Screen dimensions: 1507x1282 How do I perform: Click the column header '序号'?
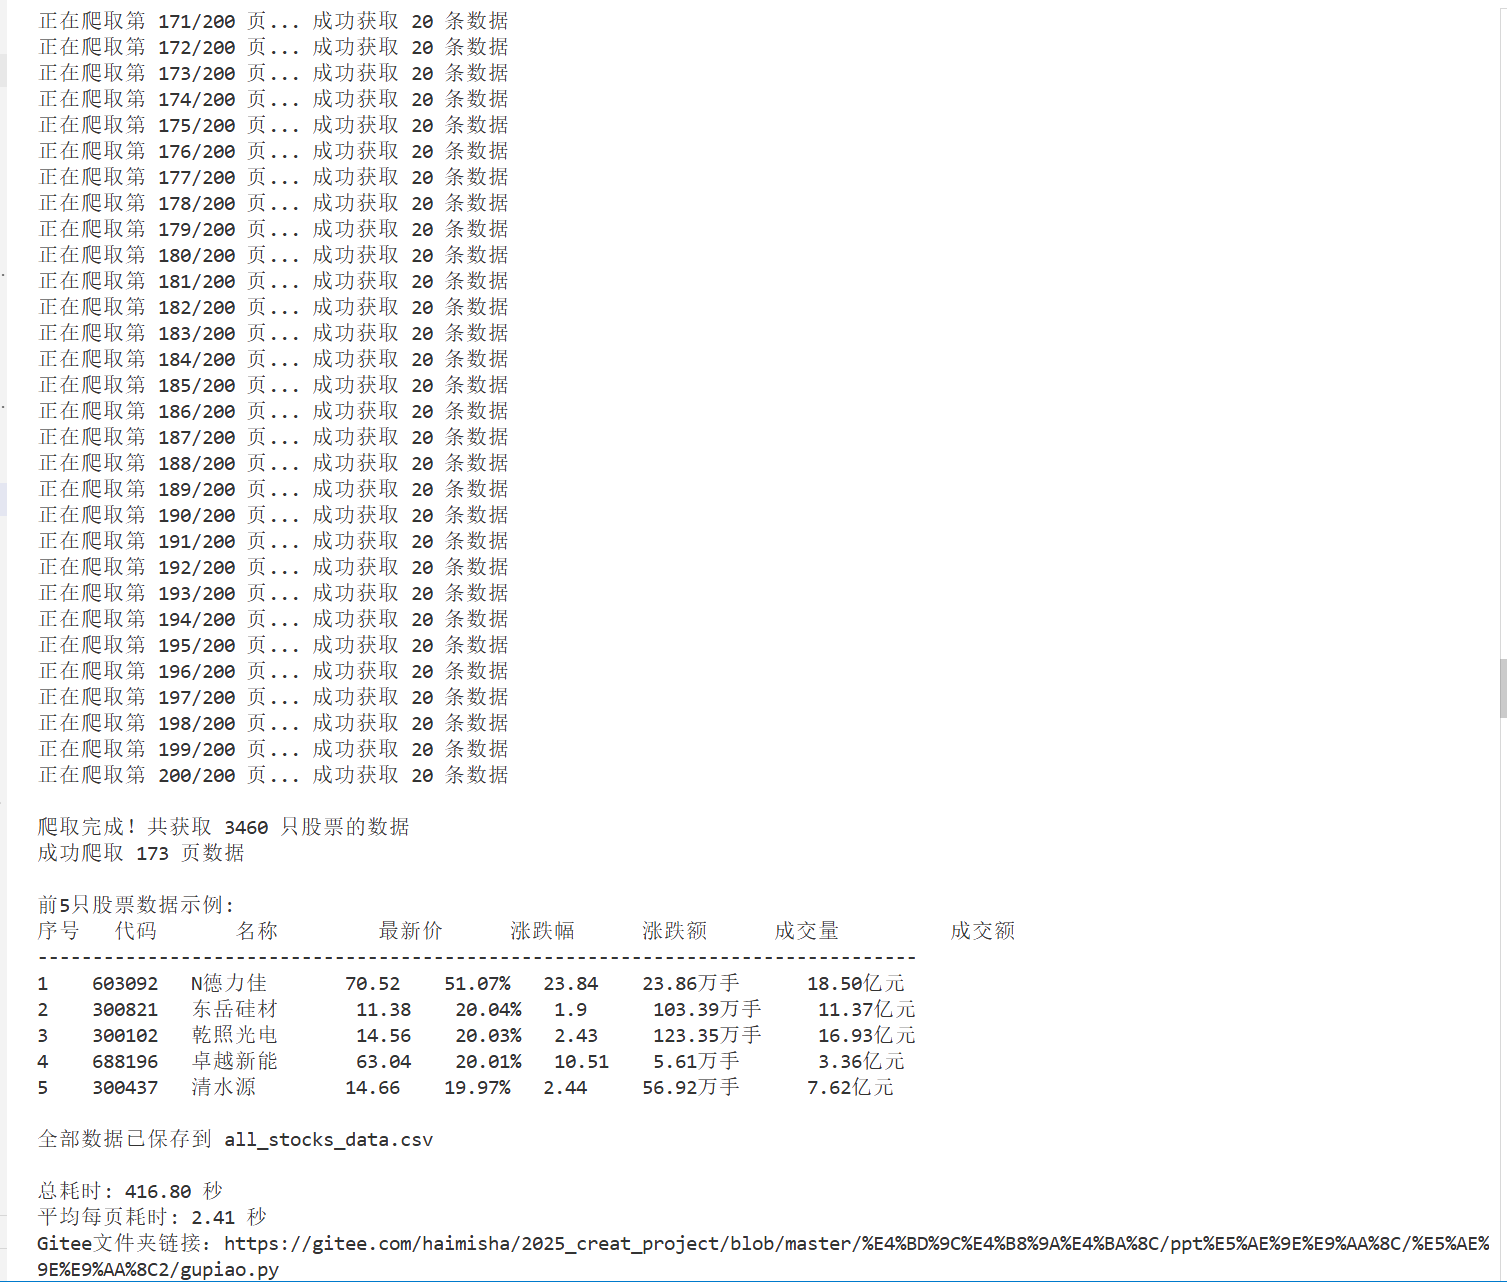coord(59,931)
